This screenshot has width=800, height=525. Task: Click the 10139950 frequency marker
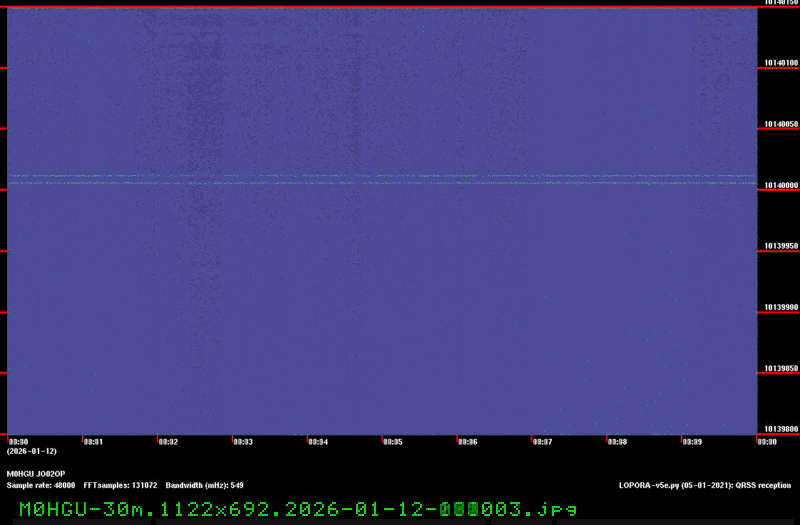(x=781, y=246)
